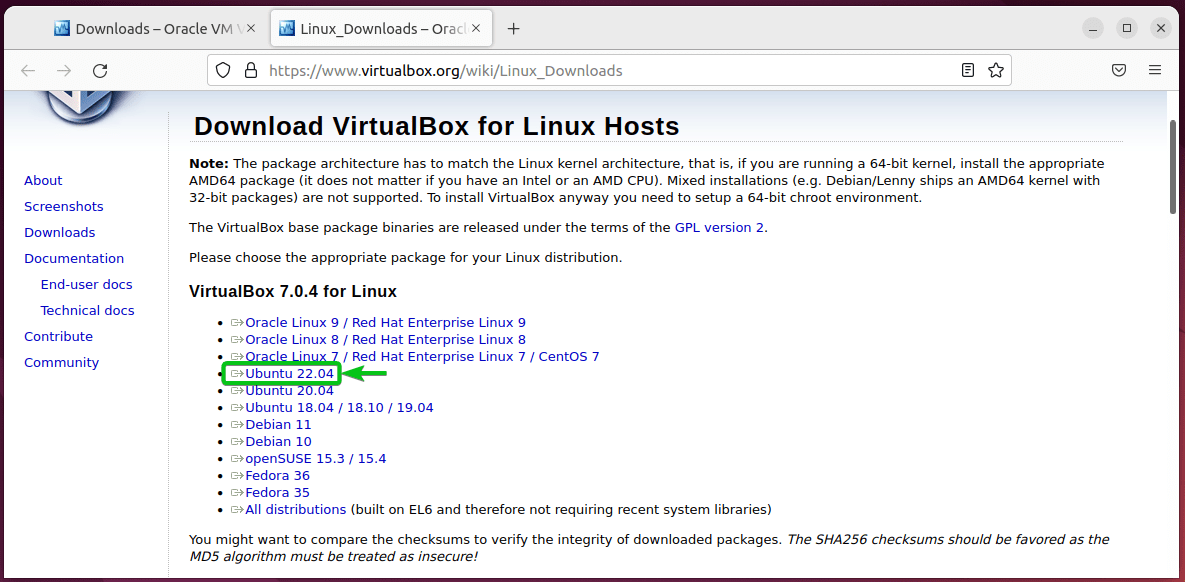
Task: Open the Screenshots sidebar link
Action: coord(63,206)
